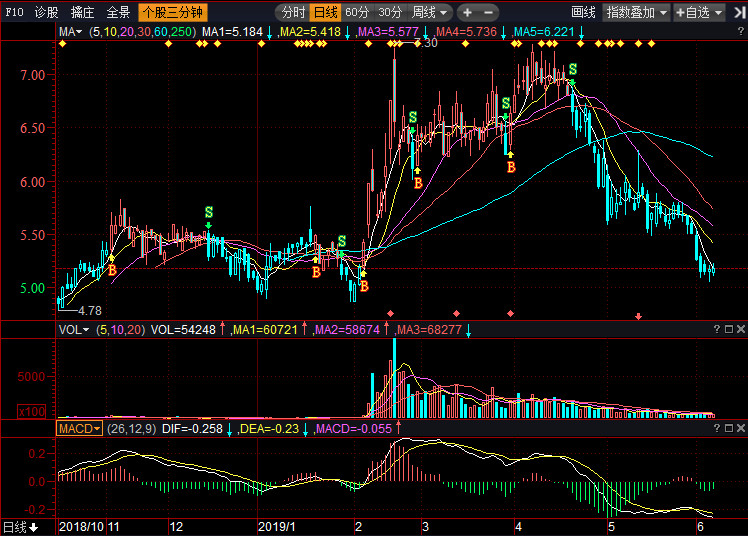Click the MA1=5.184 value

[x=232, y=32]
